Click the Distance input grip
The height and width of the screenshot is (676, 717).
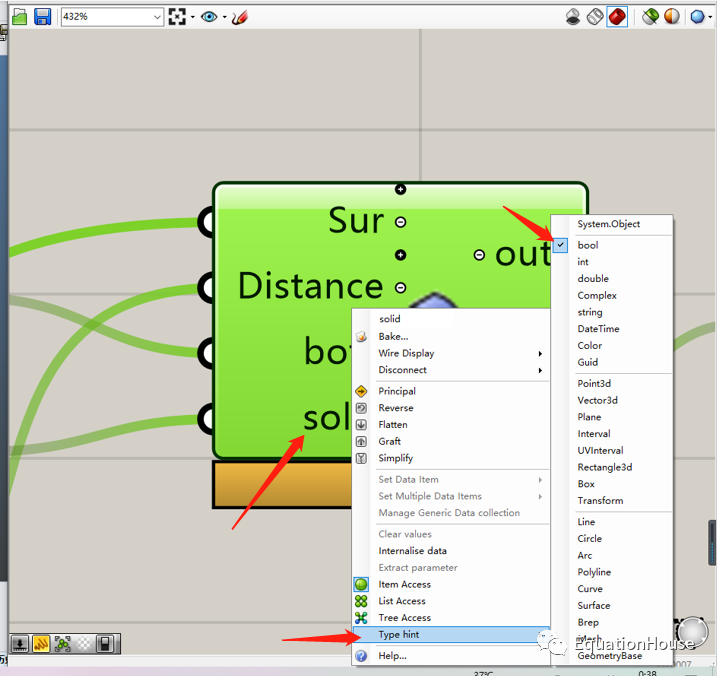208,288
